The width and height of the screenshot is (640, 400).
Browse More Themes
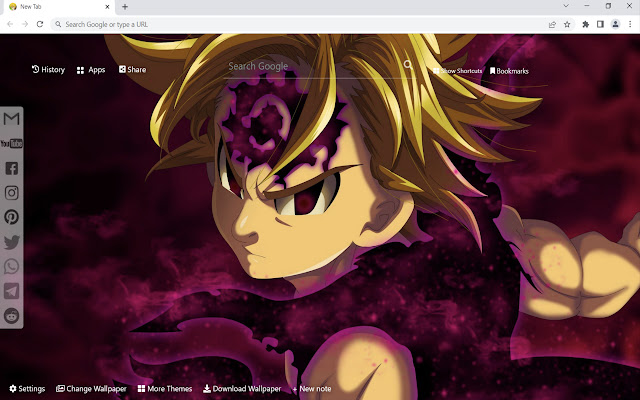[165, 389]
